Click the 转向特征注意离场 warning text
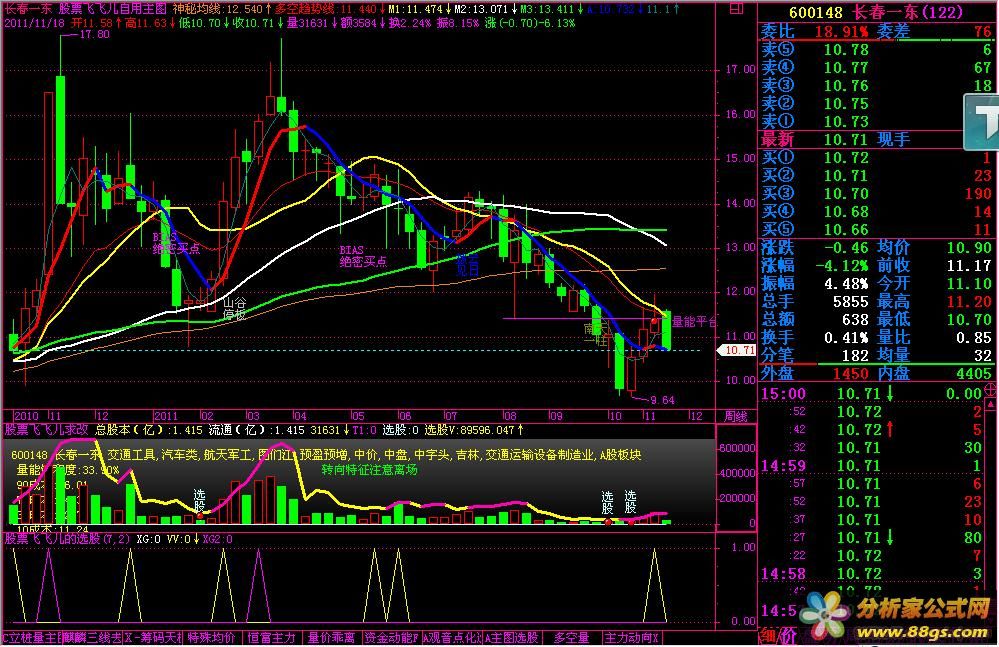 pyautogui.click(x=370, y=470)
